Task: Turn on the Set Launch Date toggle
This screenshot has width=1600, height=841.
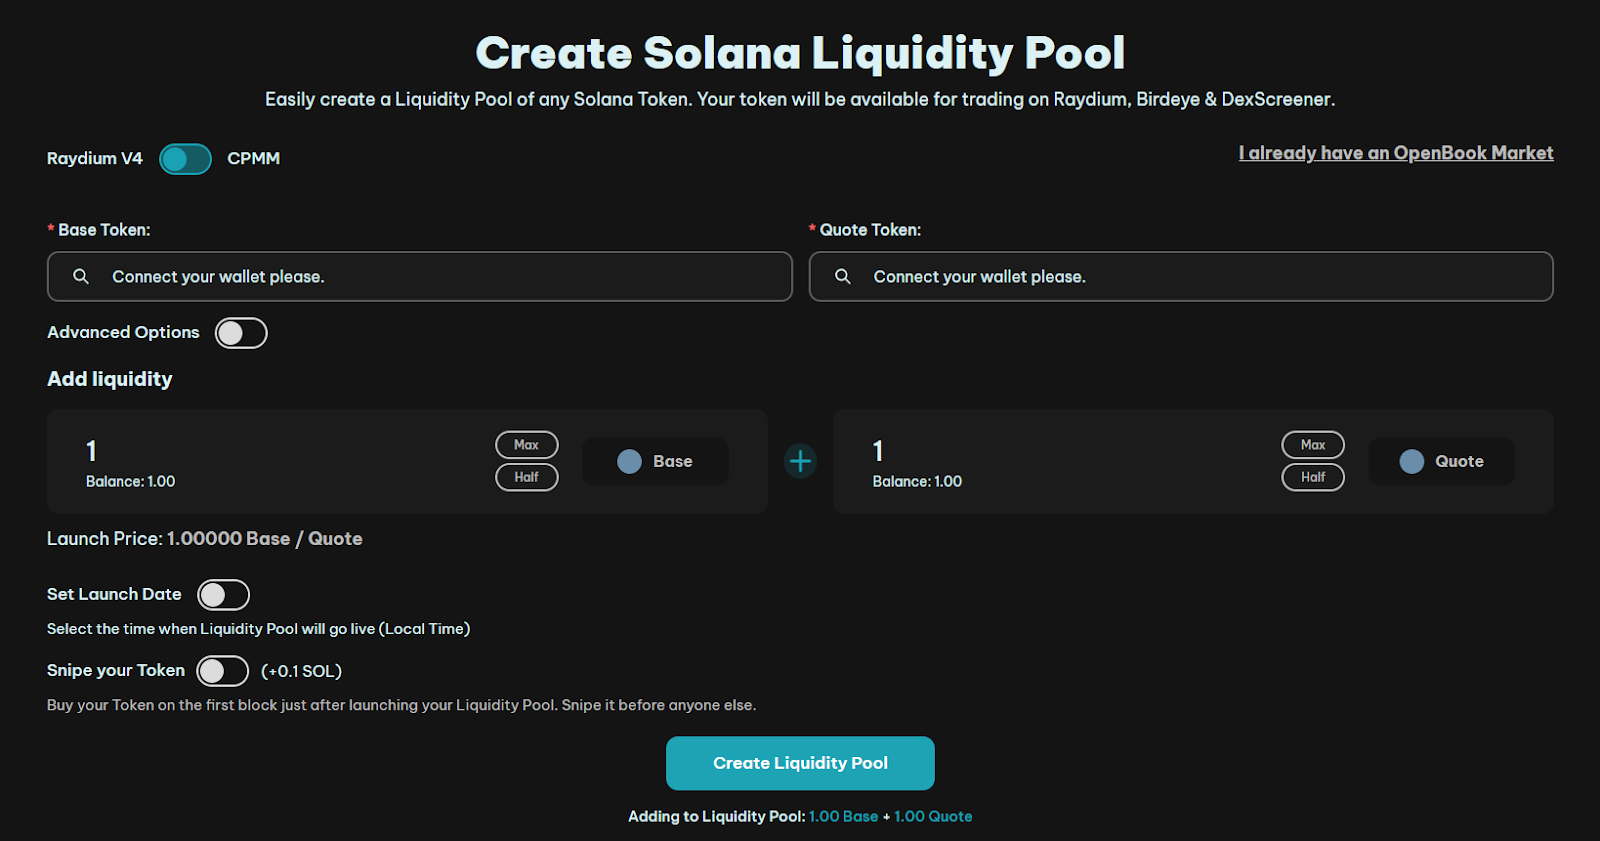Action: coord(223,595)
